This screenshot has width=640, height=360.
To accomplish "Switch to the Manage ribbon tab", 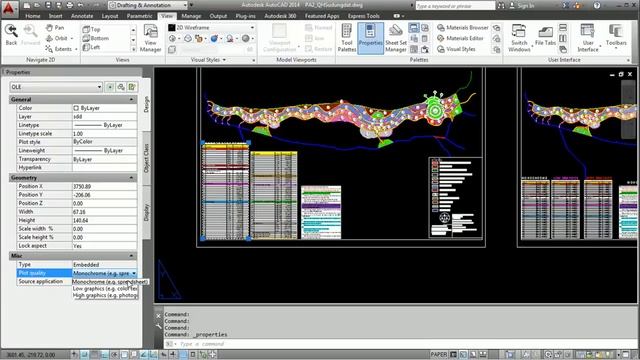I will (x=191, y=16).
